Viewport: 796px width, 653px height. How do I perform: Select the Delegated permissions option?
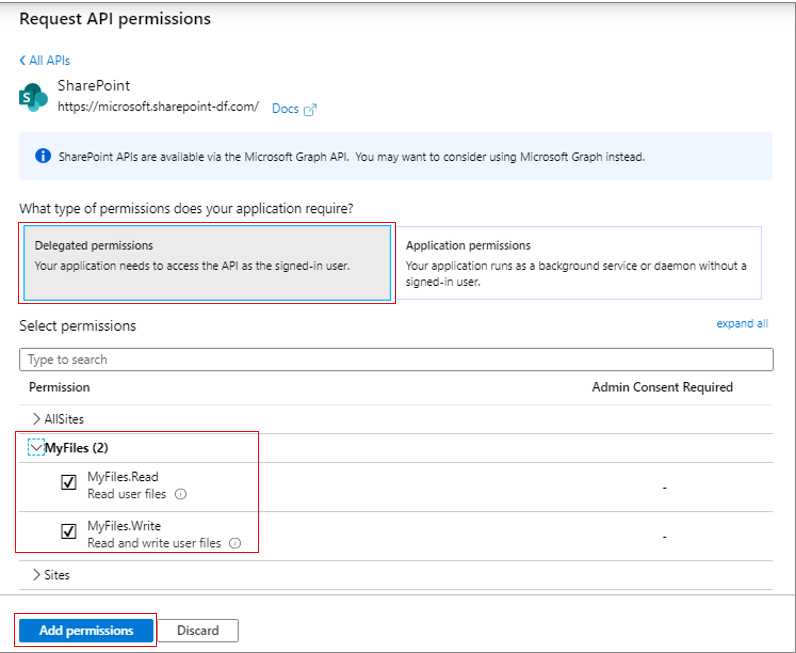click(208, 263)
